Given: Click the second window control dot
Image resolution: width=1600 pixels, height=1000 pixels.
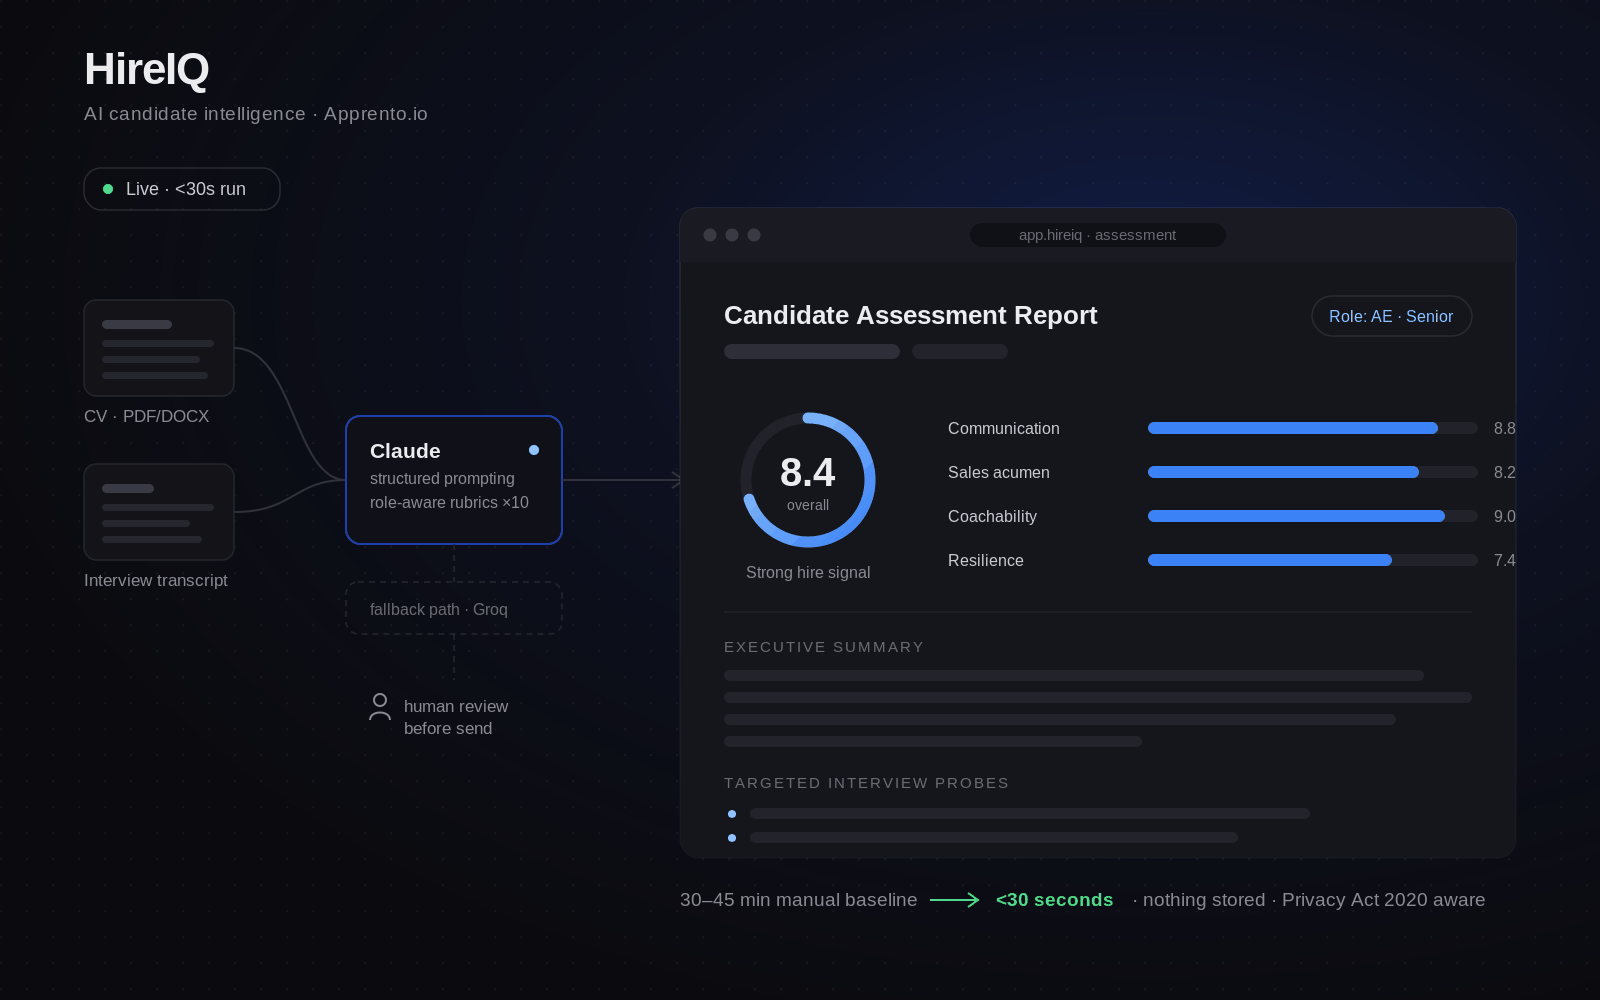Looking at the screenshot, I should point(732,235).
